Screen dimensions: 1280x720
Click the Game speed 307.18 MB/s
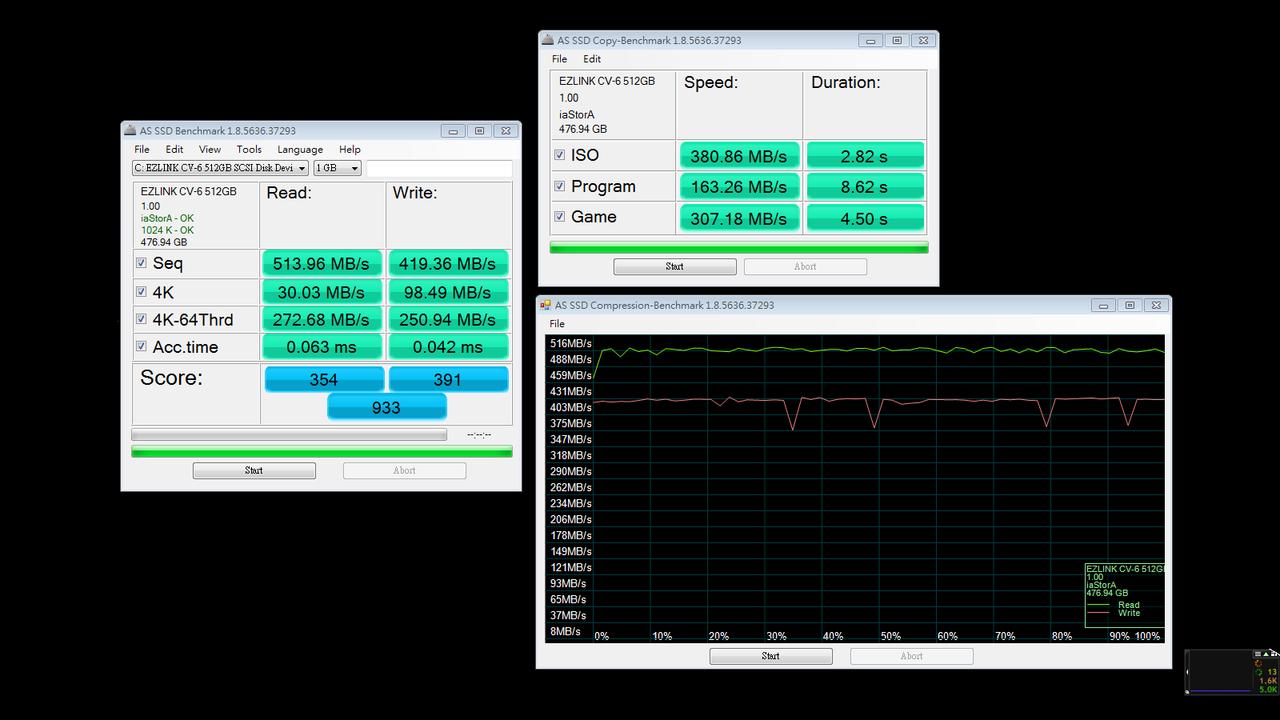[739, 218]
